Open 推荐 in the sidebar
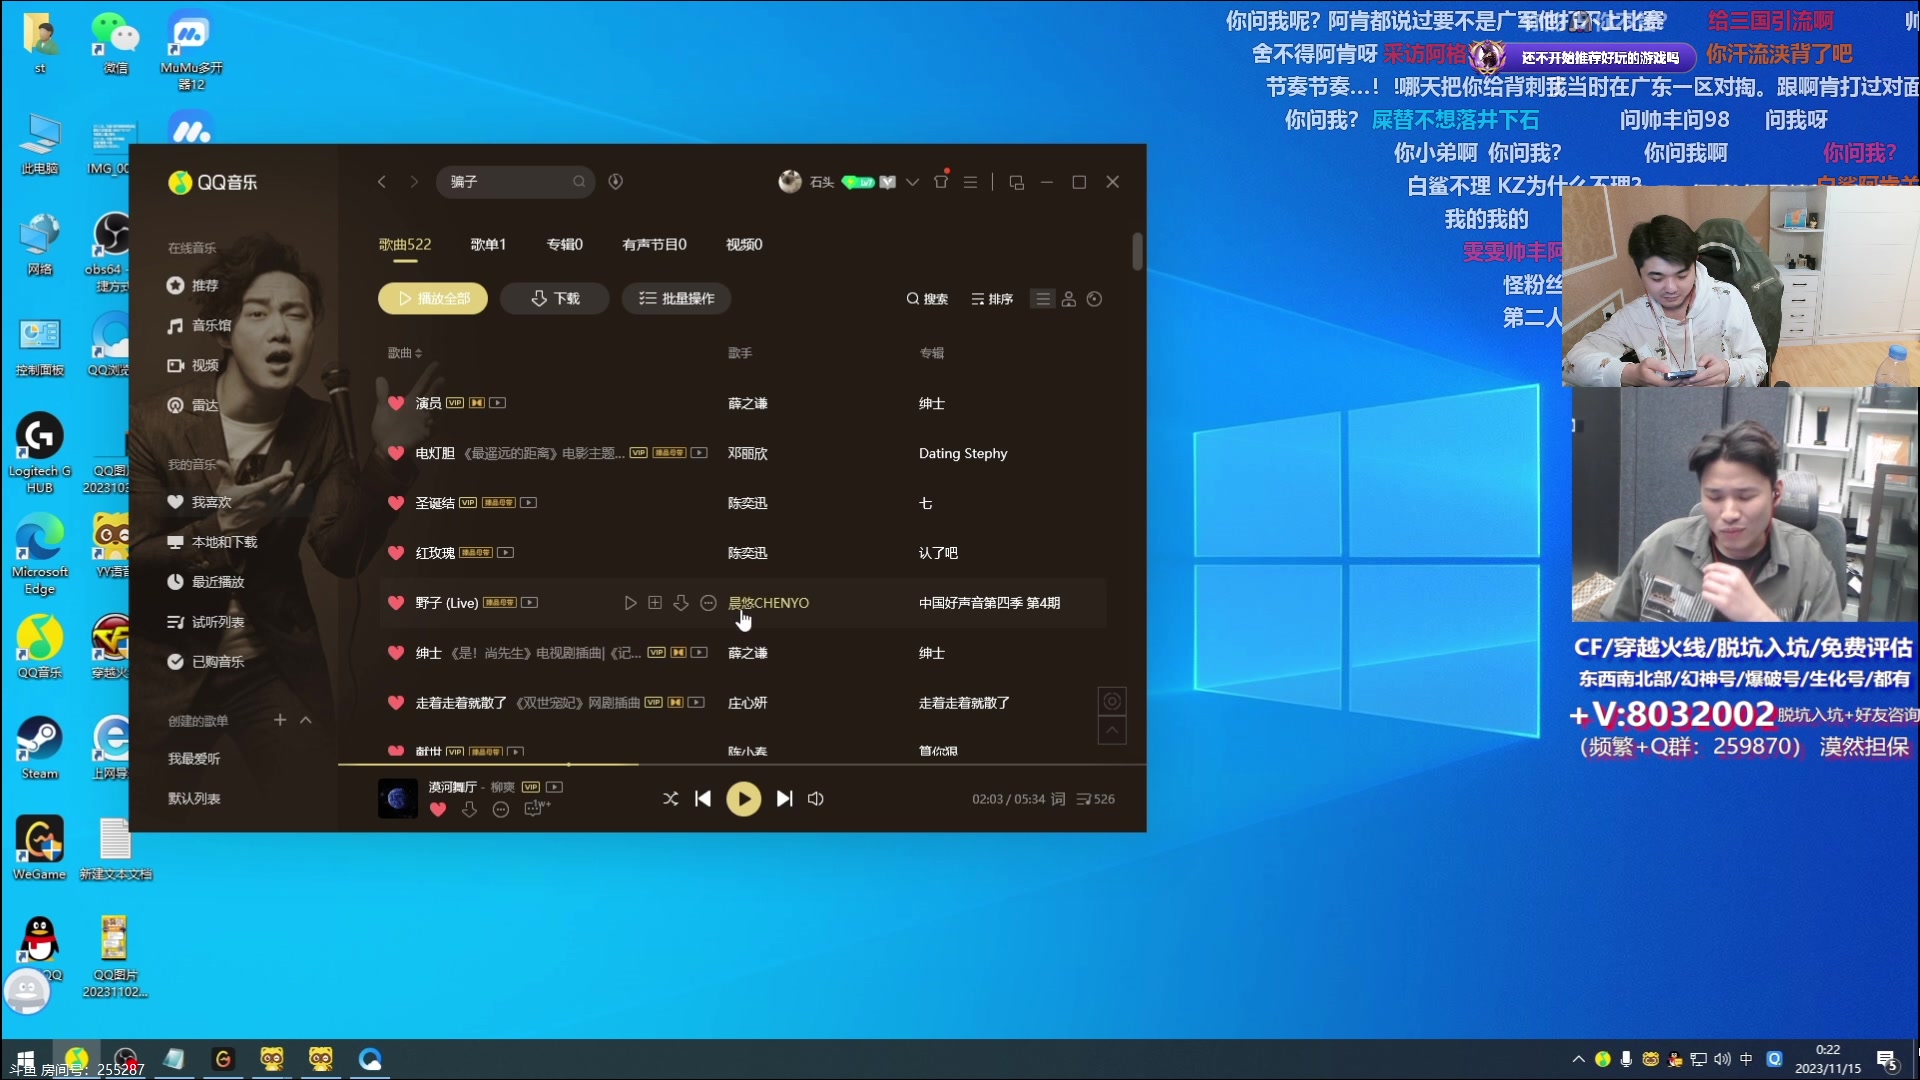 coord(193,286)
